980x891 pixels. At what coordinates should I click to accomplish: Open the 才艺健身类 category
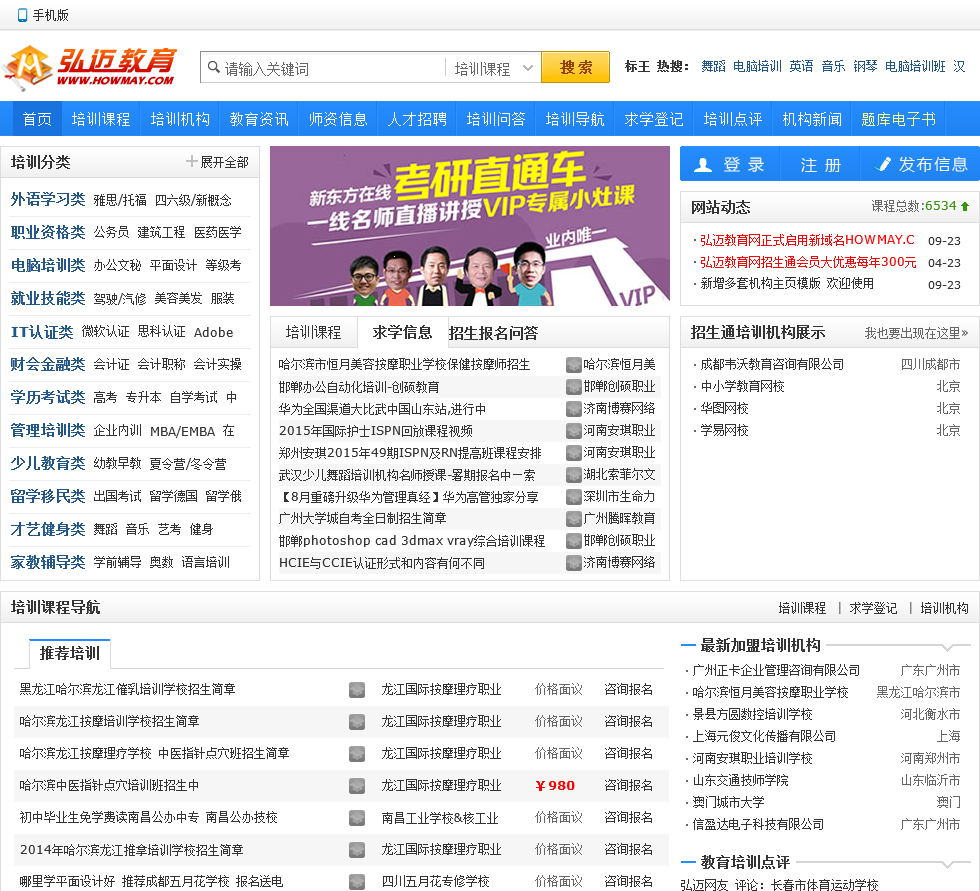pyautogui.click(x=48, y=529)
